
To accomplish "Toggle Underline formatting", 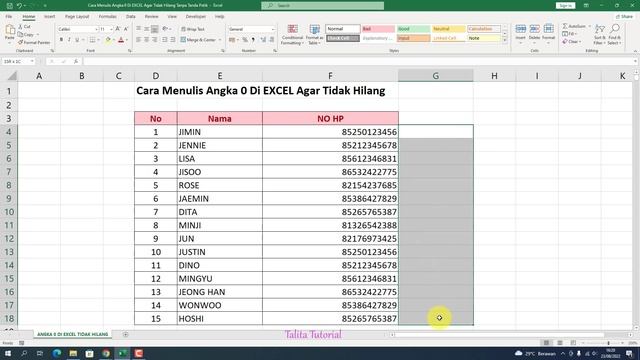I will click(77, 40).
